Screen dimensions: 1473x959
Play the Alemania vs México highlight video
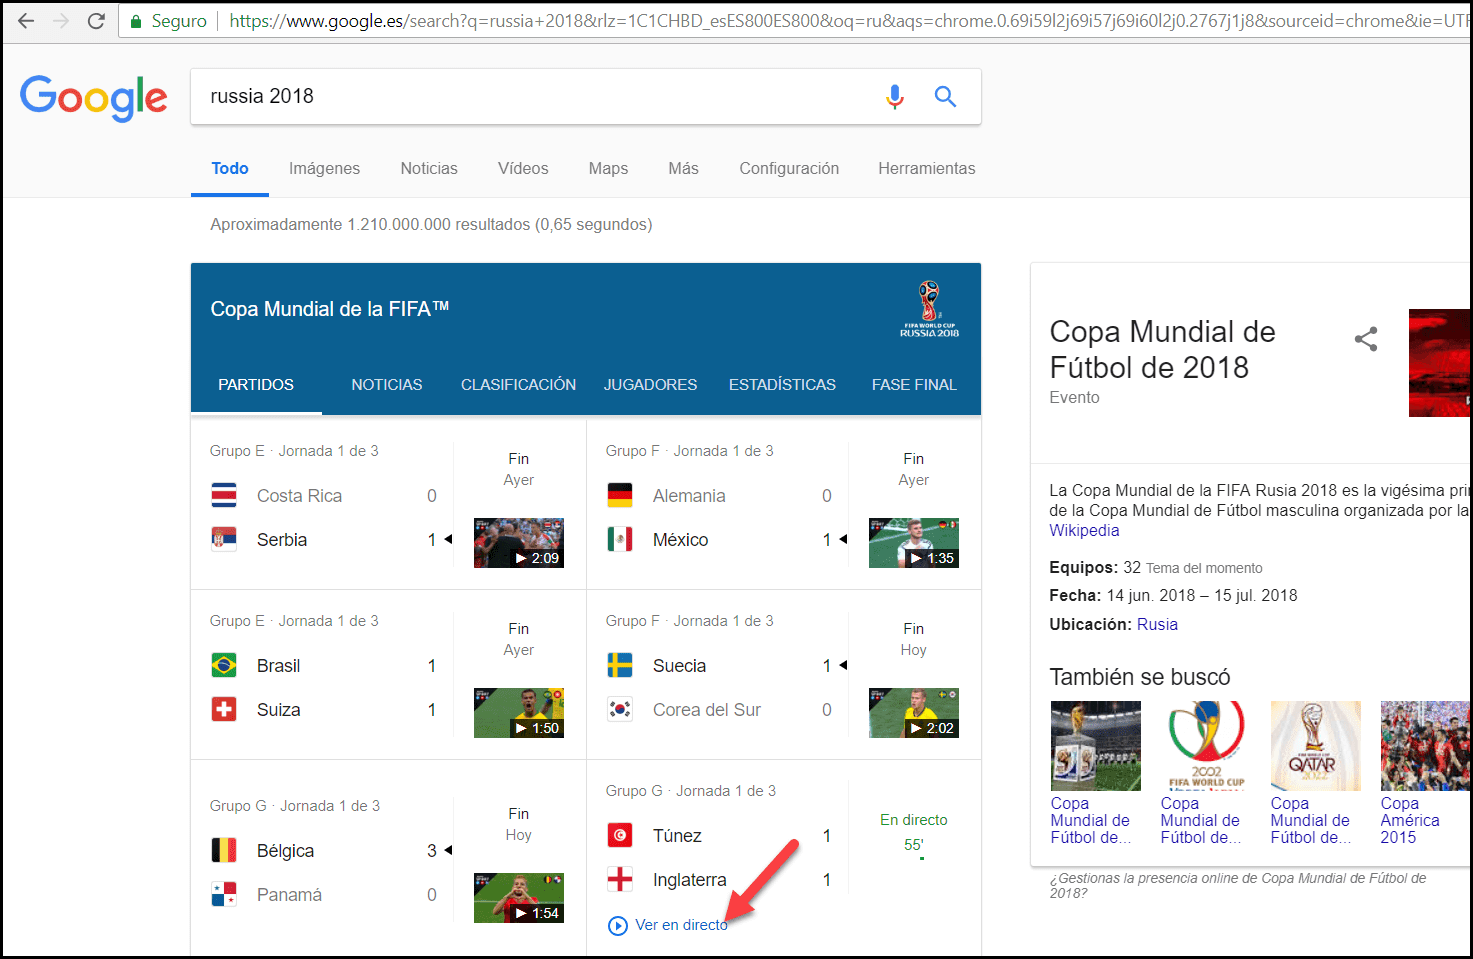[913, 543]
